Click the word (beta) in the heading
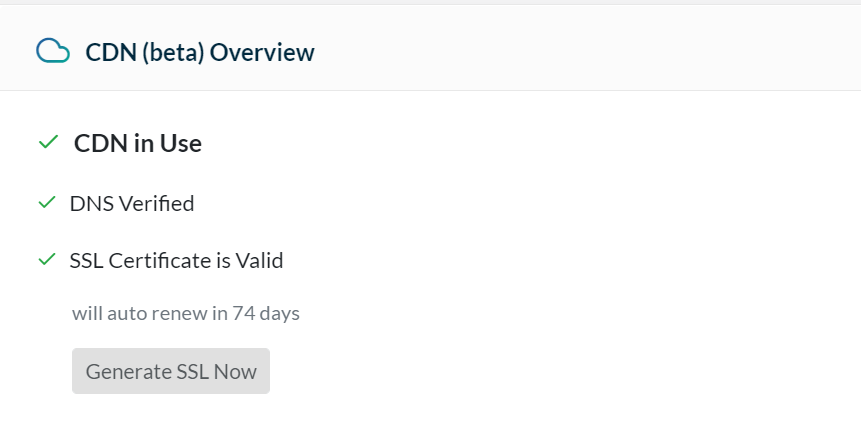The image size is (861, 424). [173, 52]
